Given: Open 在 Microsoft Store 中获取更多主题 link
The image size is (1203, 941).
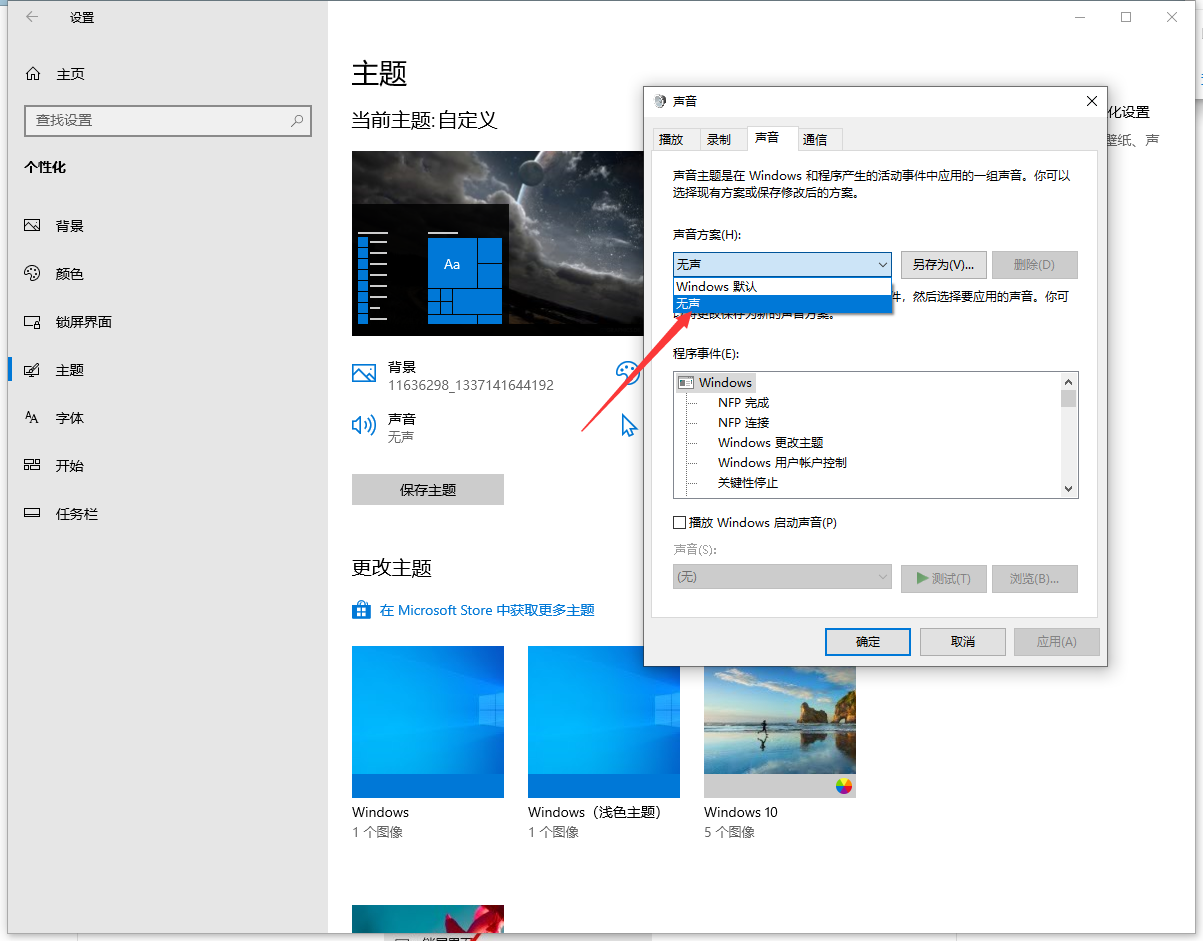Looking at the screenshot, I should [x=487, y=610].
